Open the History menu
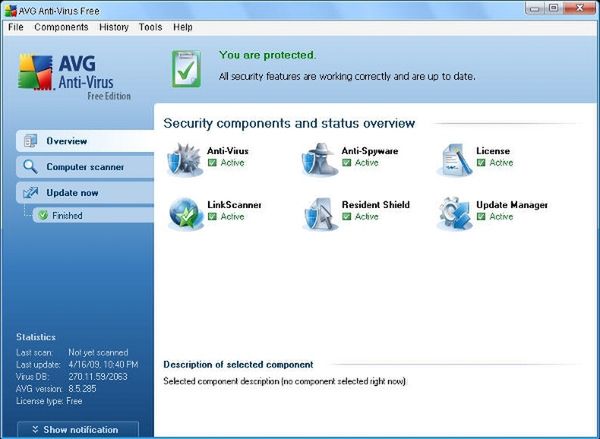 coord(114,27)
